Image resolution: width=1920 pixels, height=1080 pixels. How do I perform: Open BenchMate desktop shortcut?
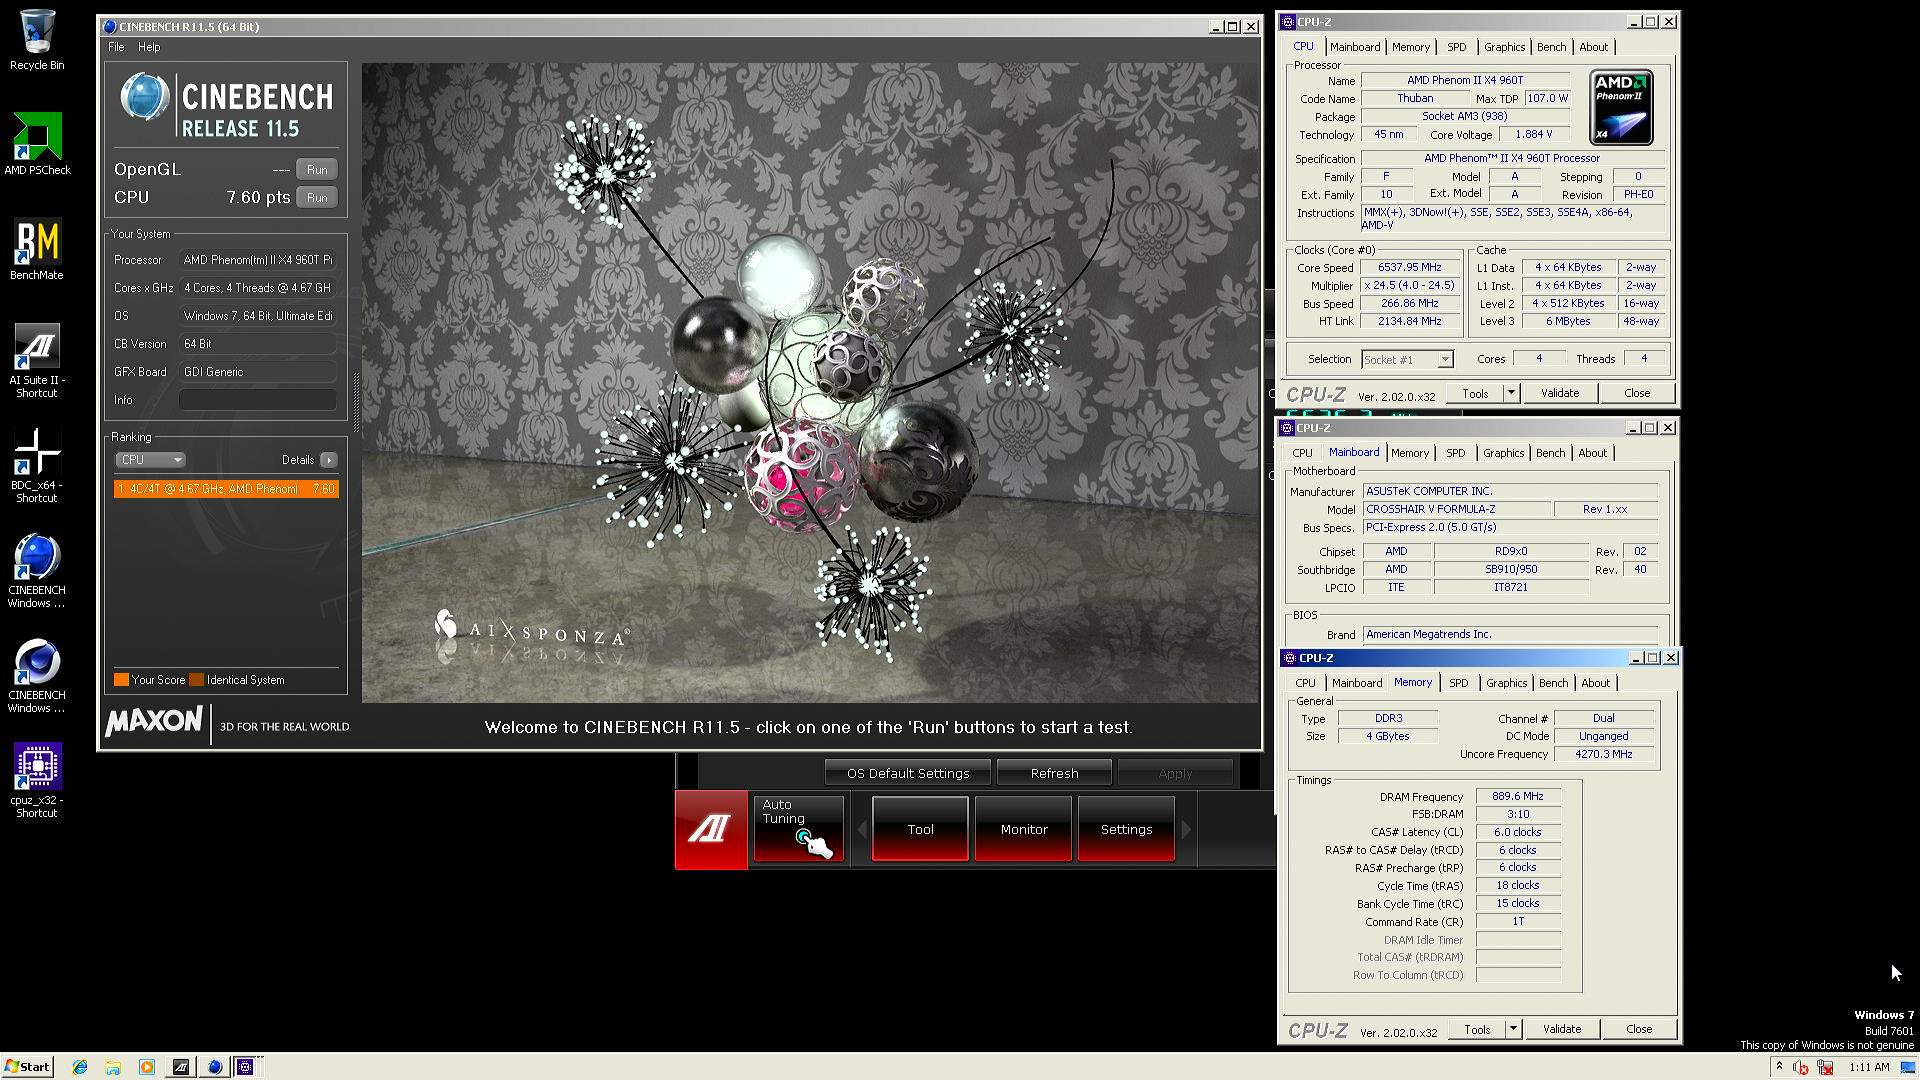(37, 249)
